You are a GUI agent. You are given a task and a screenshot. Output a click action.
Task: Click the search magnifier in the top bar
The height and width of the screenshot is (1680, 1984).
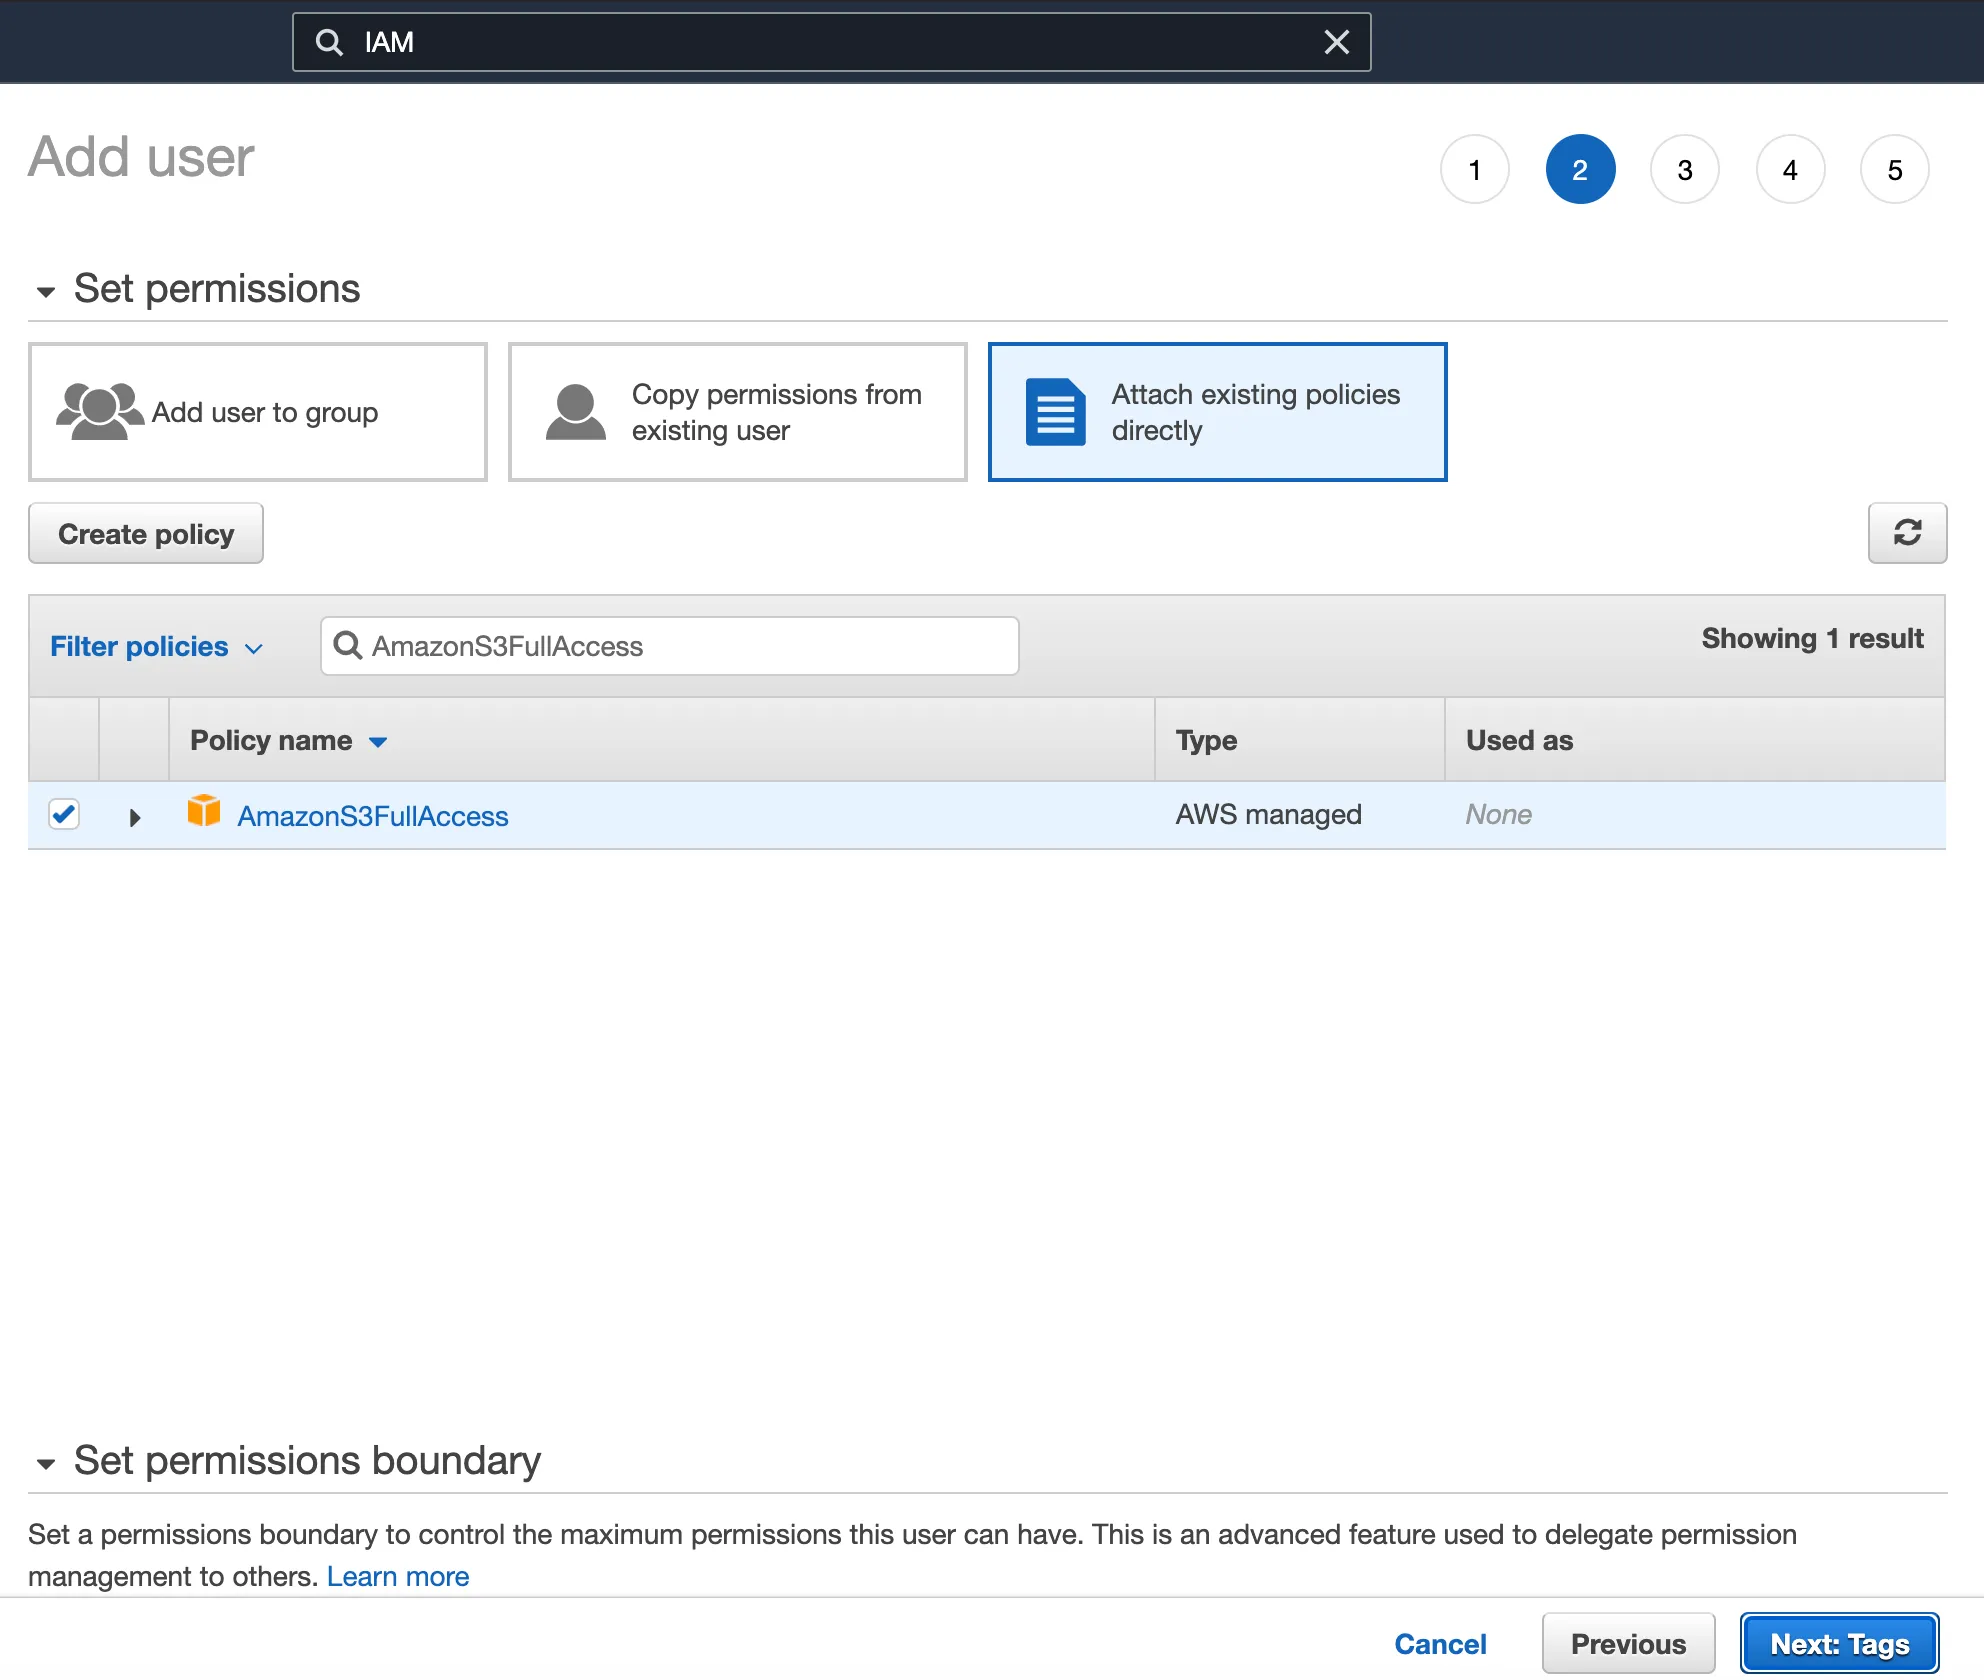pyautogui.click(x=329, y=42)
